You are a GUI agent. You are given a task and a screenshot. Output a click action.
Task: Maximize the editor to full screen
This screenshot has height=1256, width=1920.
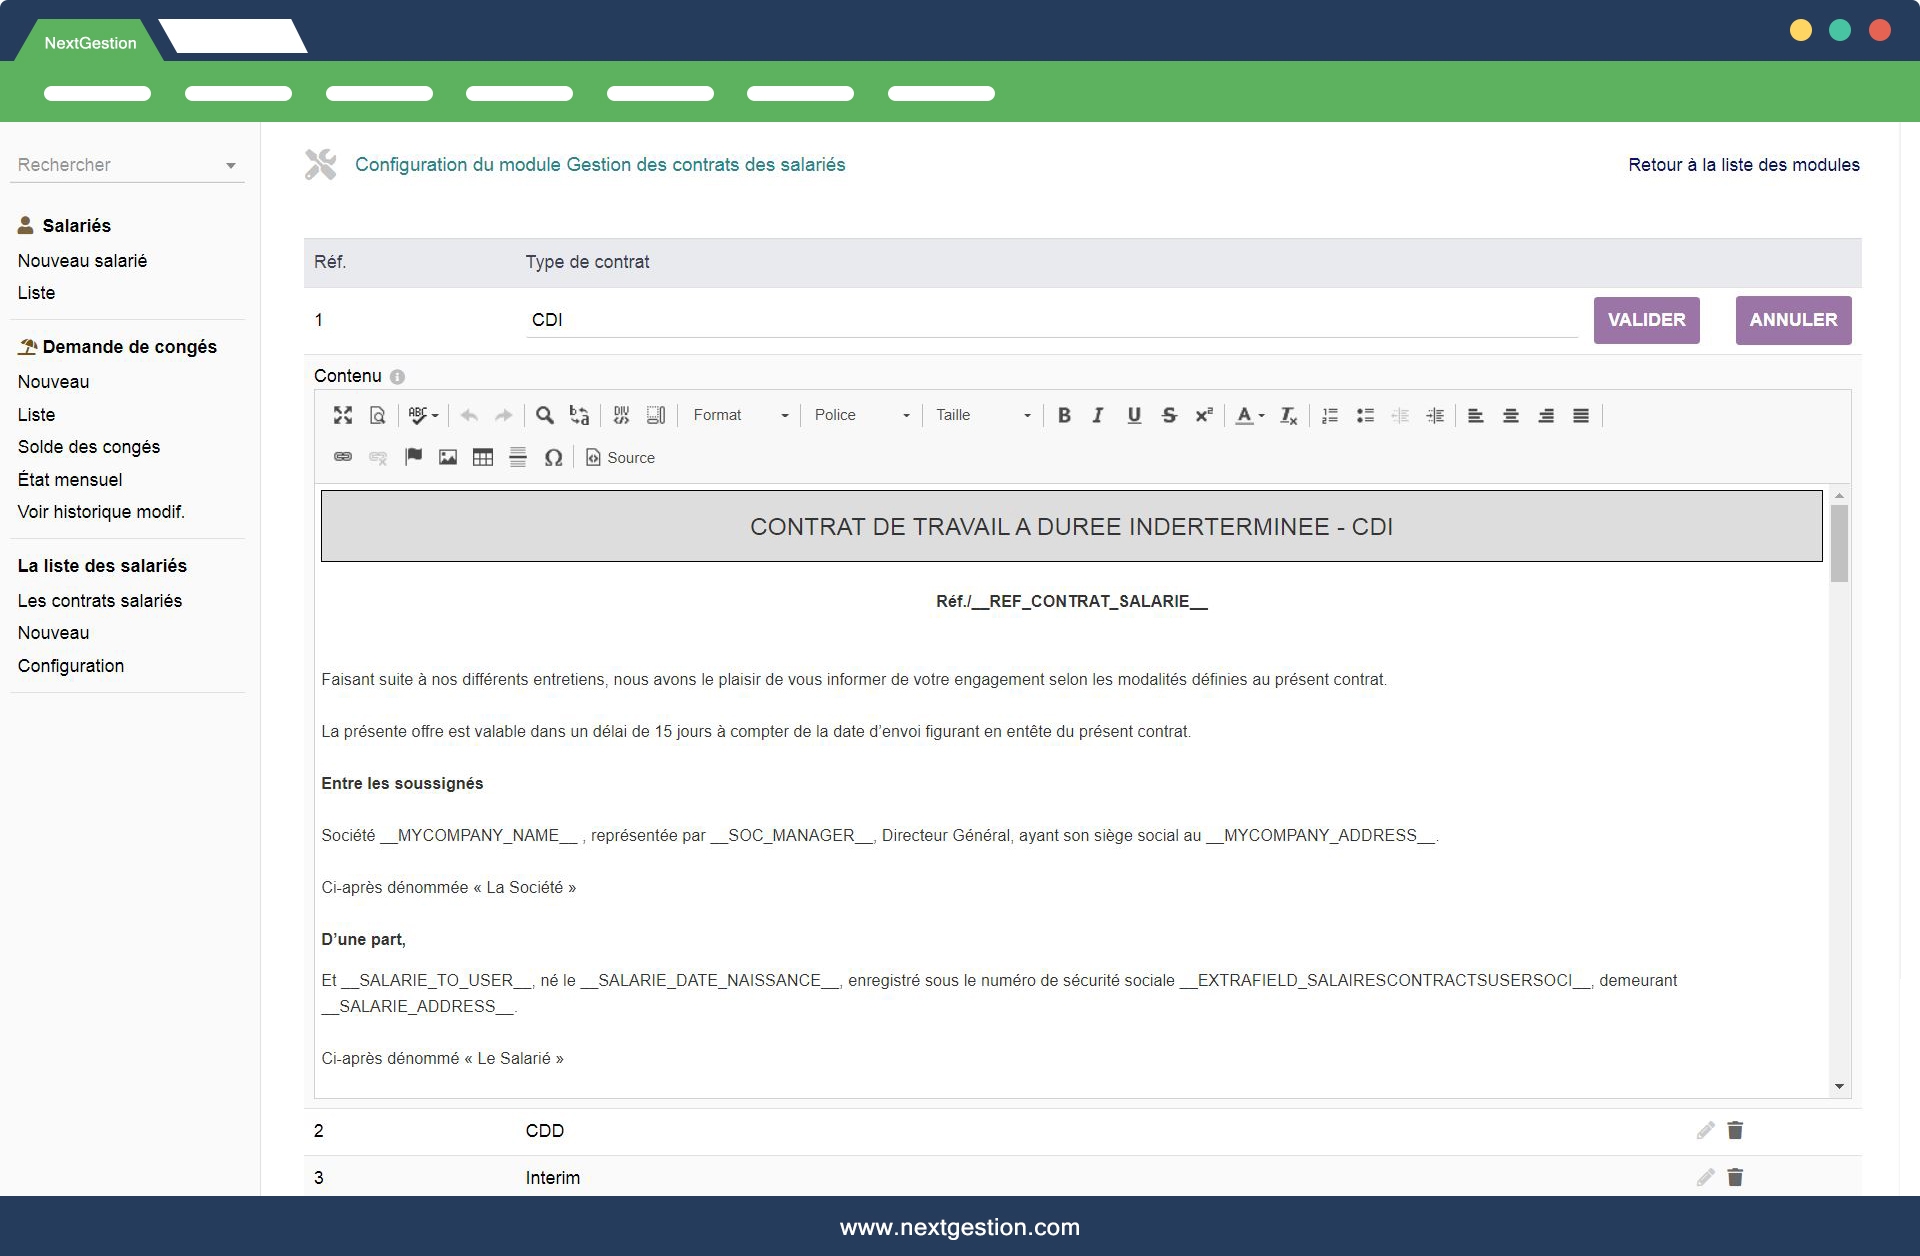(x=343, y=415)
